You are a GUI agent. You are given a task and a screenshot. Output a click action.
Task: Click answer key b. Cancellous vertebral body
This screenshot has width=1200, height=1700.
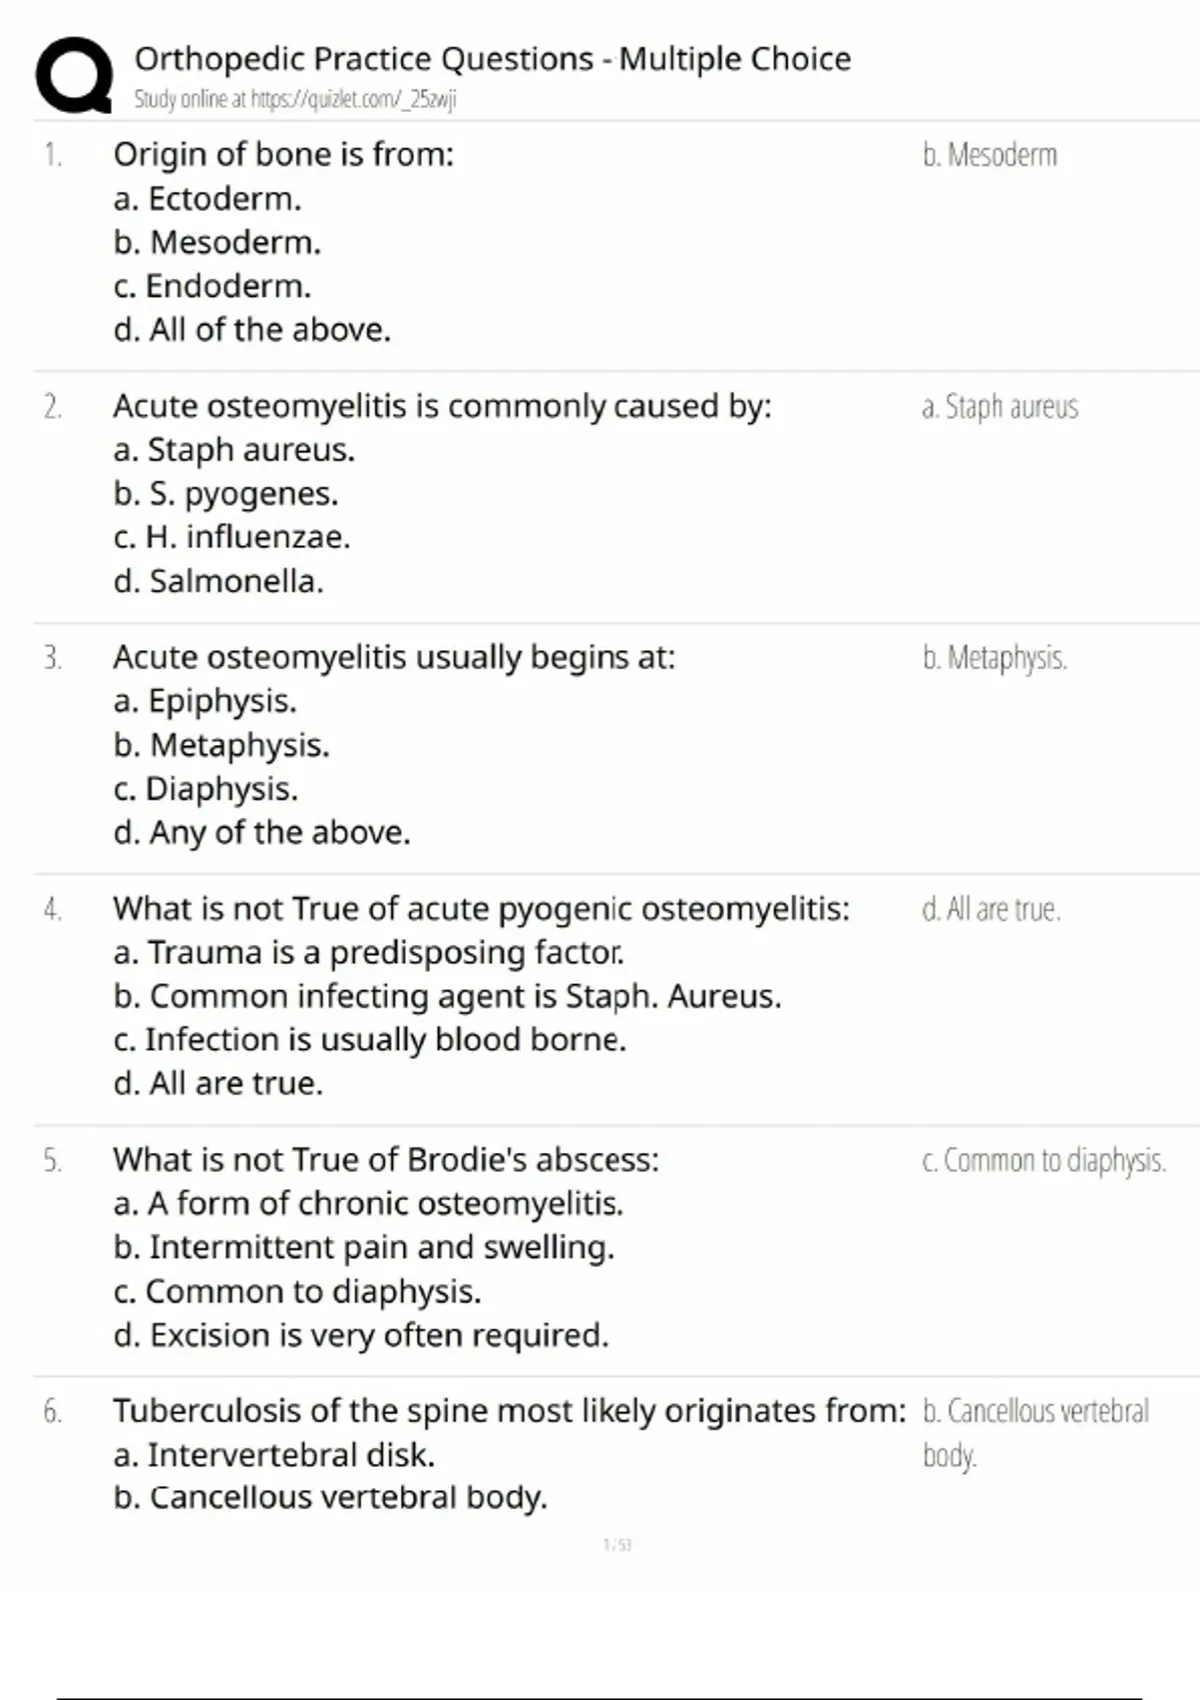(1035, 1432)
